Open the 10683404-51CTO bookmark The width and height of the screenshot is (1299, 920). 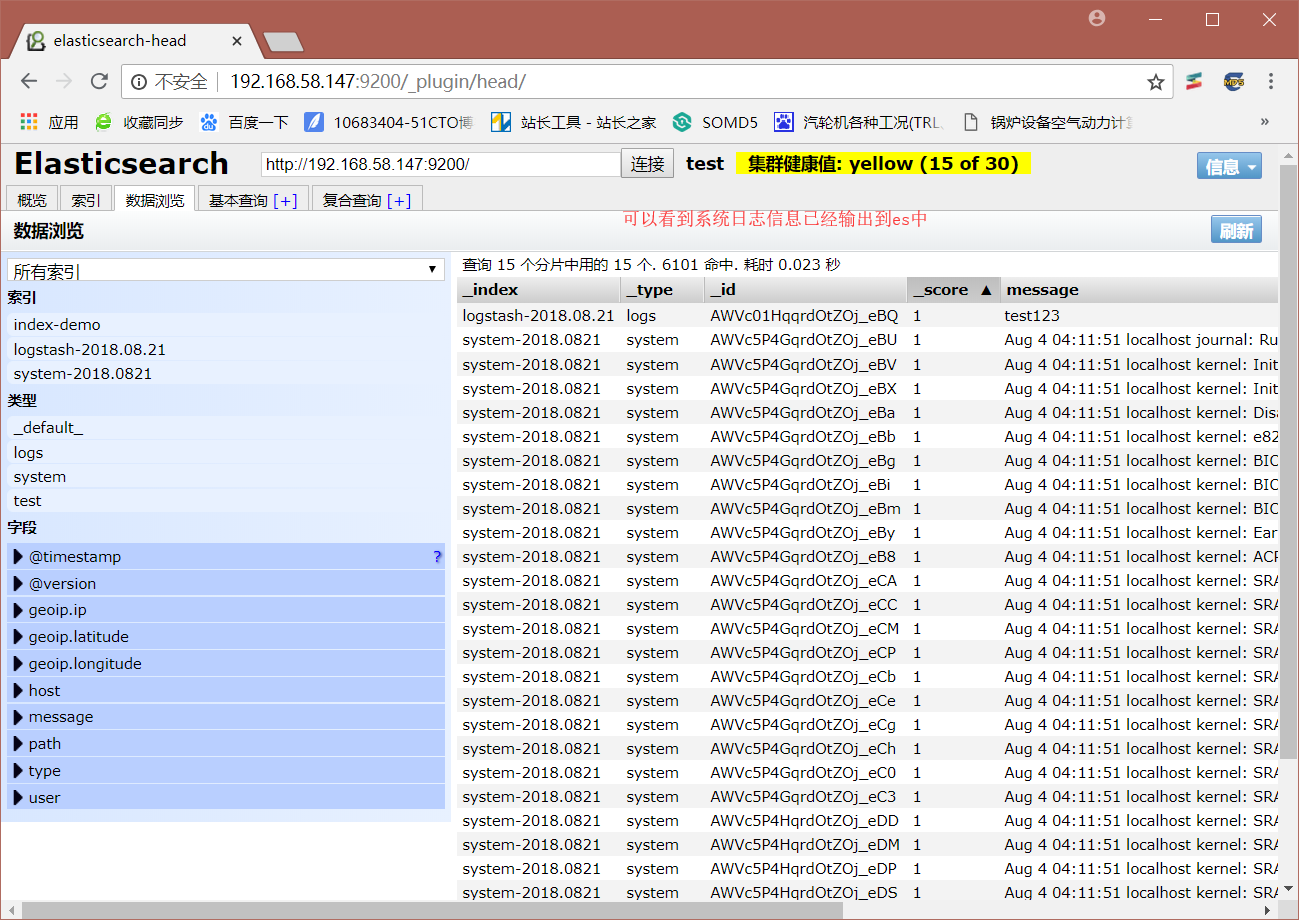click(388, 122)
